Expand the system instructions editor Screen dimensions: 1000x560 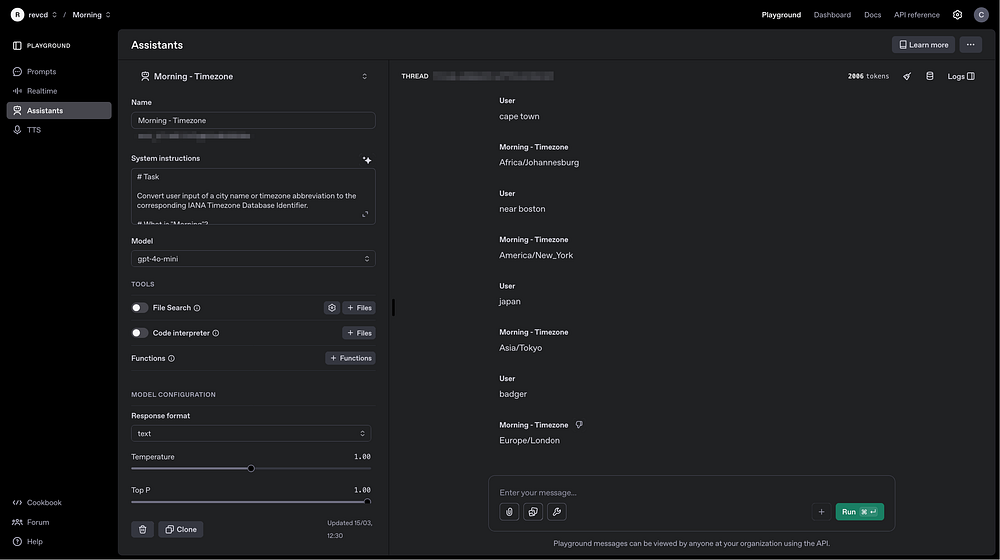pyautogui.click(x=365, y=214)
